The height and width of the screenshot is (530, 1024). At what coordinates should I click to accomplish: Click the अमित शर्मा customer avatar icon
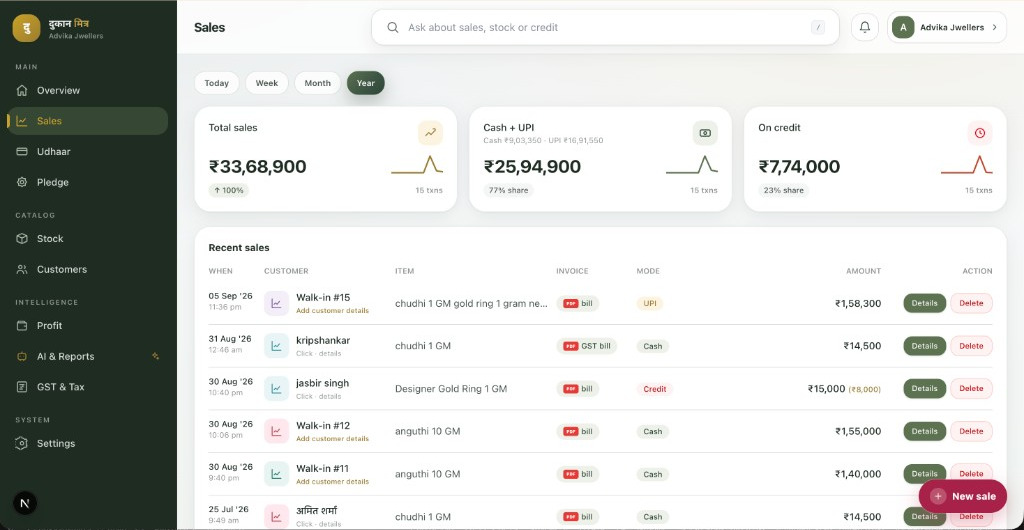point(276,516)
